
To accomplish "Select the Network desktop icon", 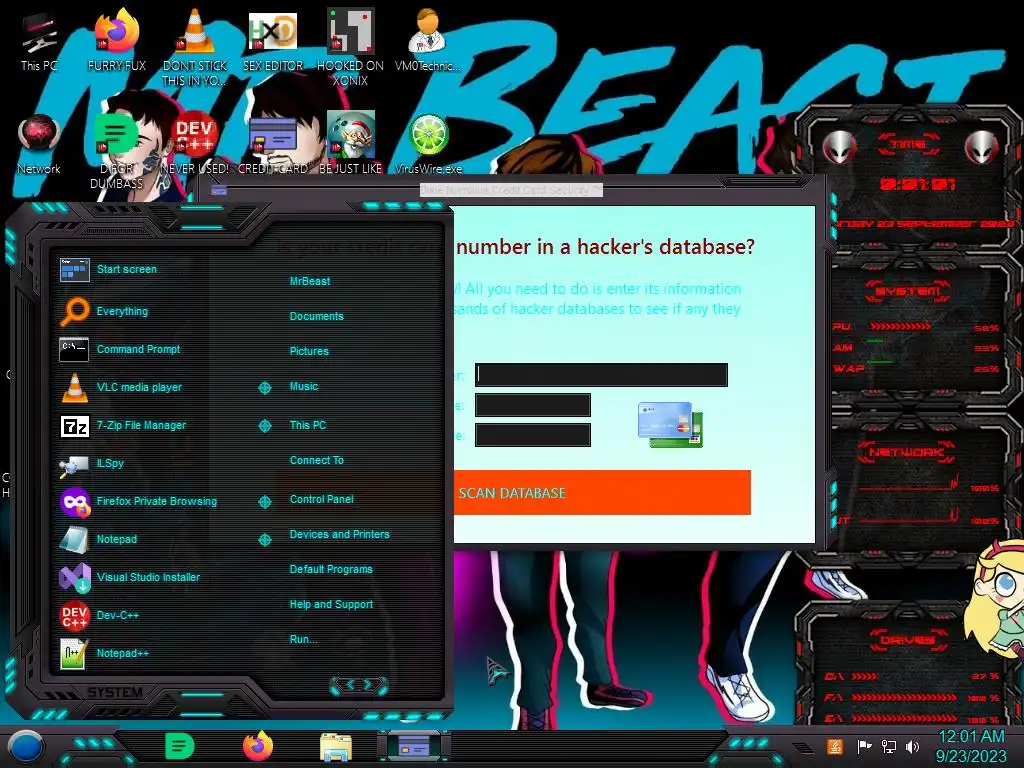I will pyautogui.click(x=39, y=144).
